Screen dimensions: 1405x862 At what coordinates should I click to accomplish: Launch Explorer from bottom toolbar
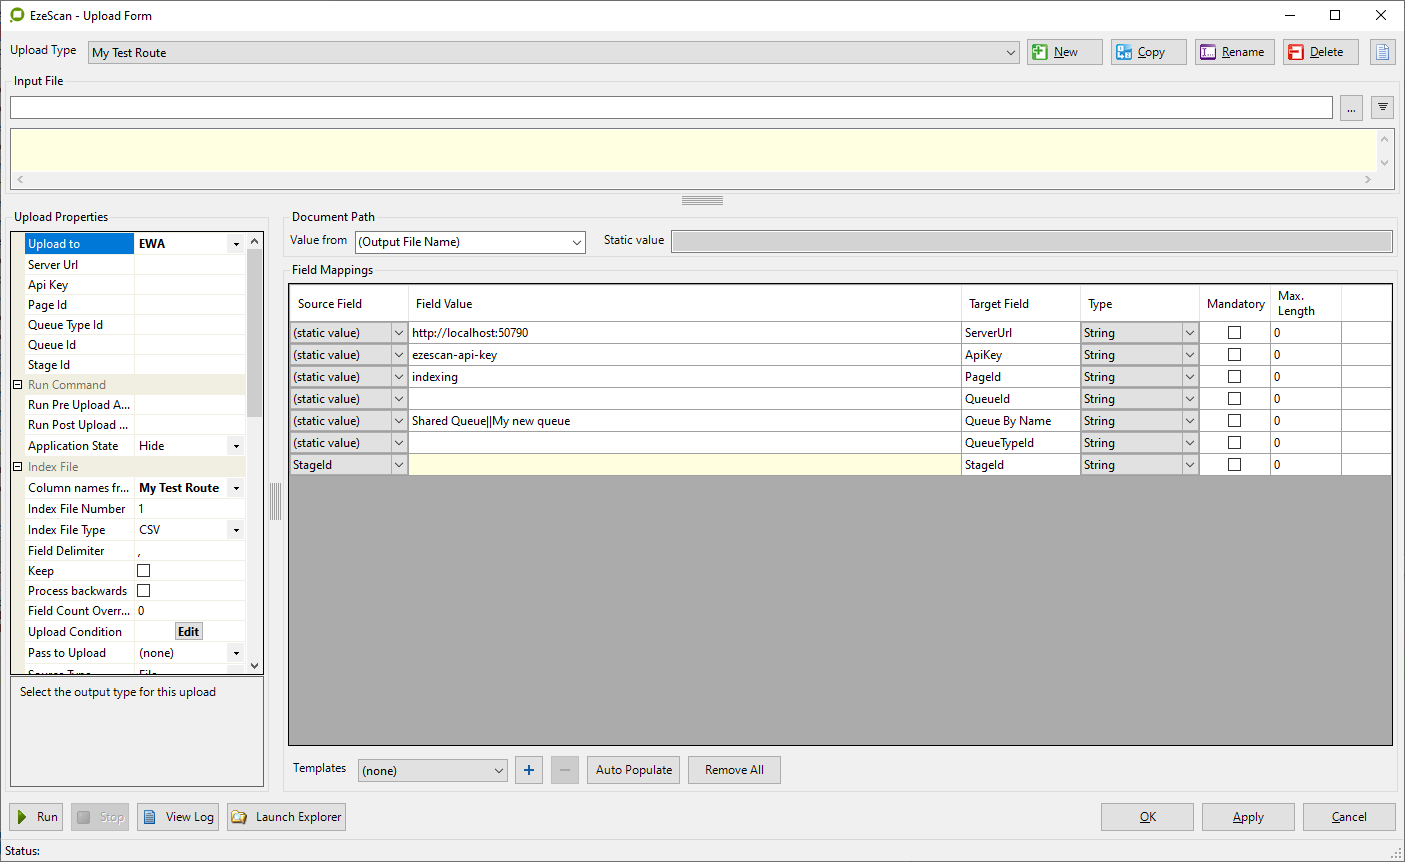pos(286,817)
